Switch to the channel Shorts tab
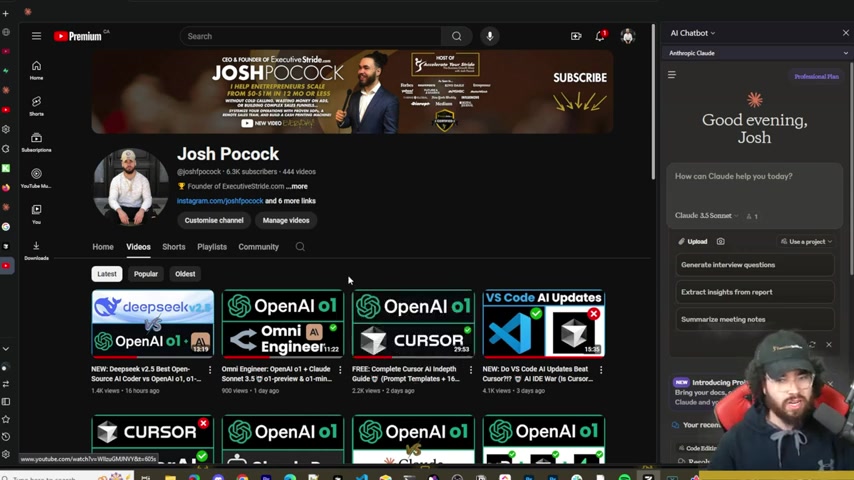This screenshot has width=854, height=480. click(174, 247)
